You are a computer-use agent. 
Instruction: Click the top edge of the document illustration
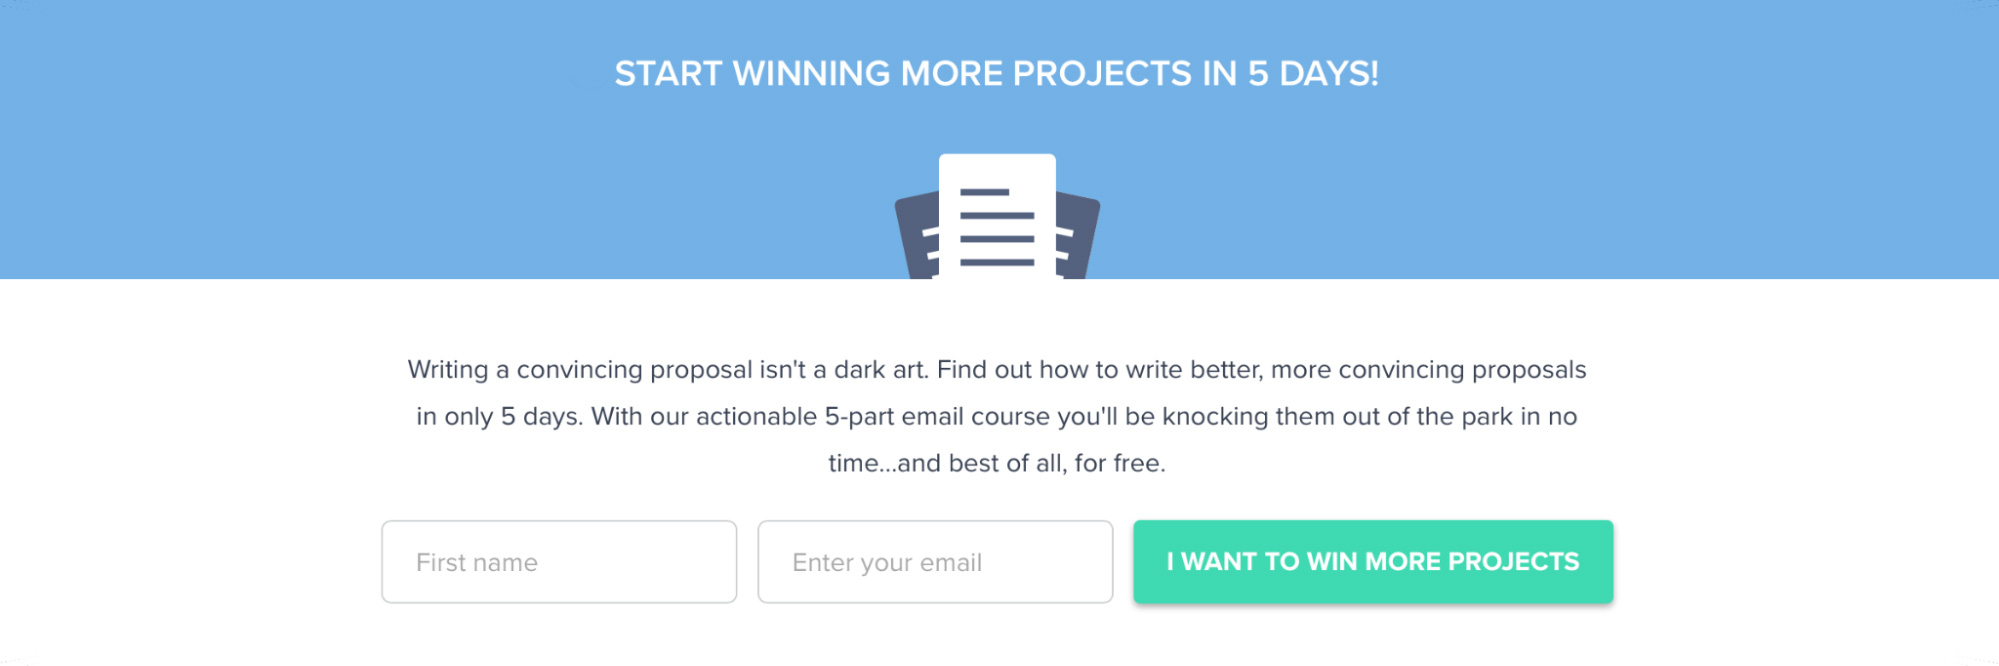point(995,158)
